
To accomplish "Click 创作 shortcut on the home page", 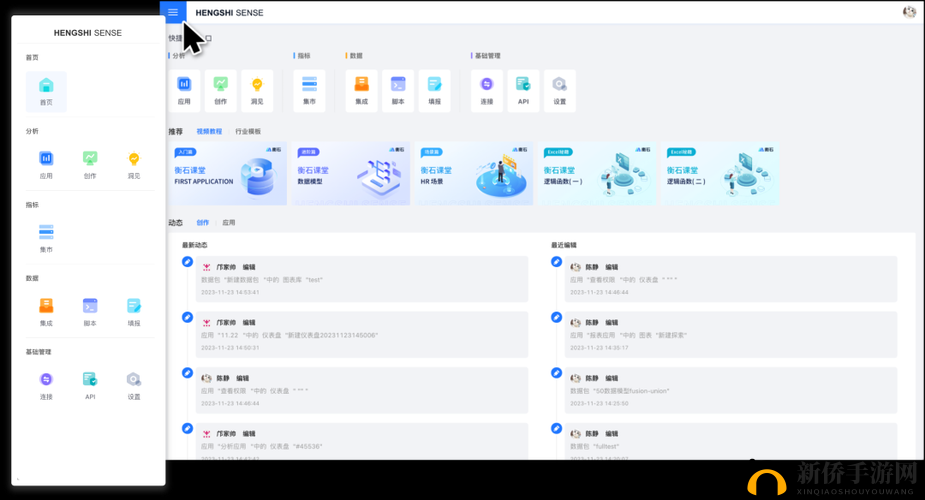I will click(221, 91).
